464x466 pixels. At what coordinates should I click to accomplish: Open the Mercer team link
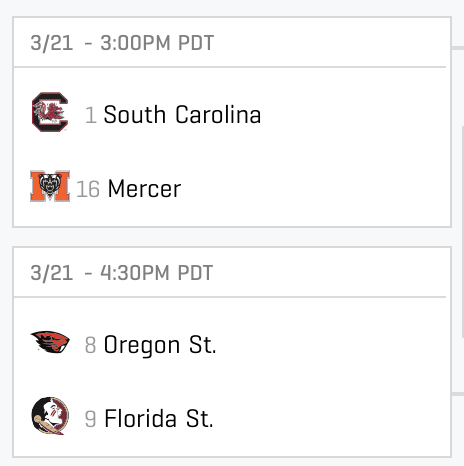tap(144, 189)
